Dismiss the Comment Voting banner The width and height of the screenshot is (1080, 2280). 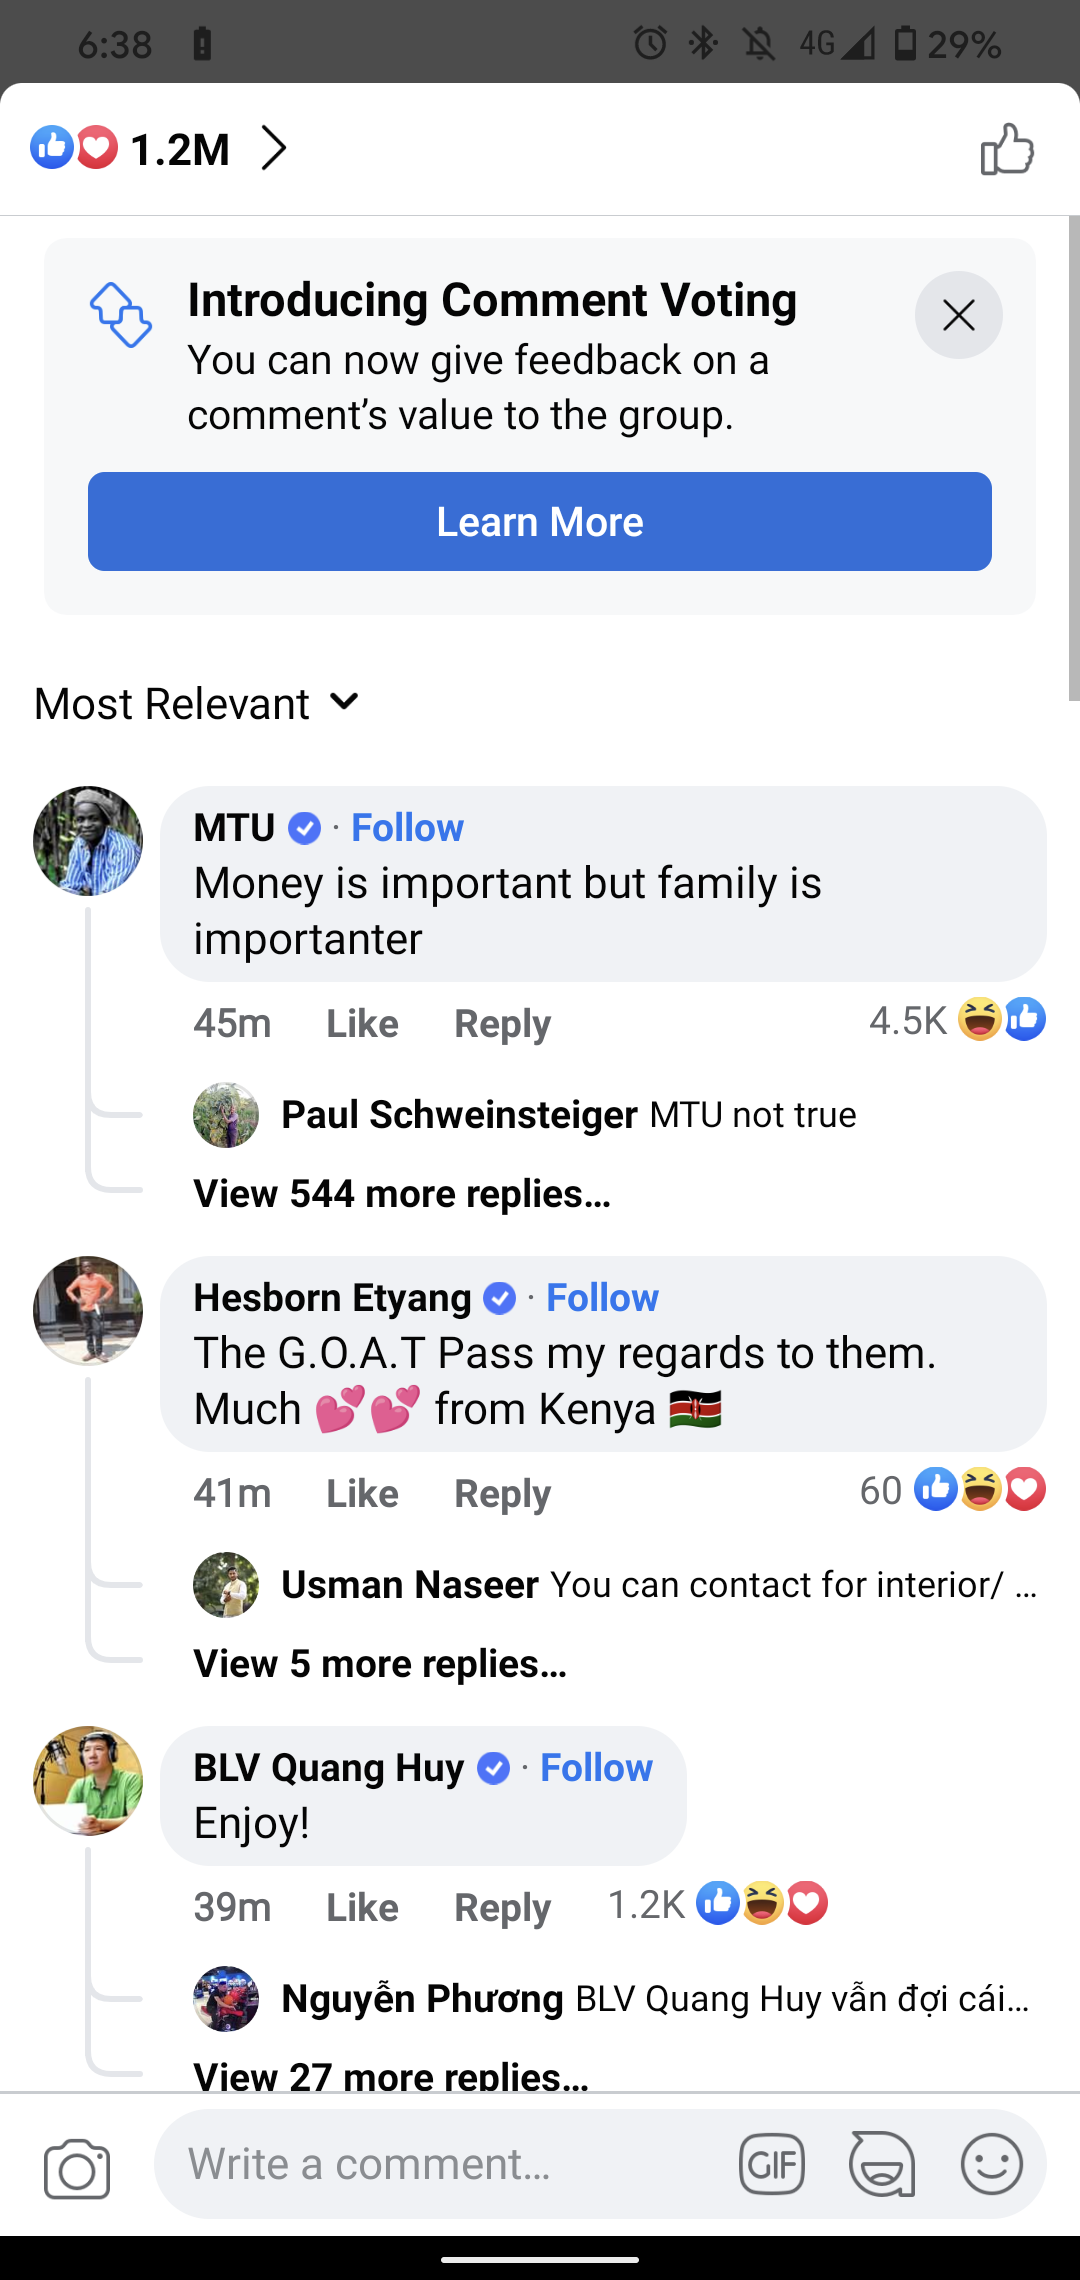958,316
